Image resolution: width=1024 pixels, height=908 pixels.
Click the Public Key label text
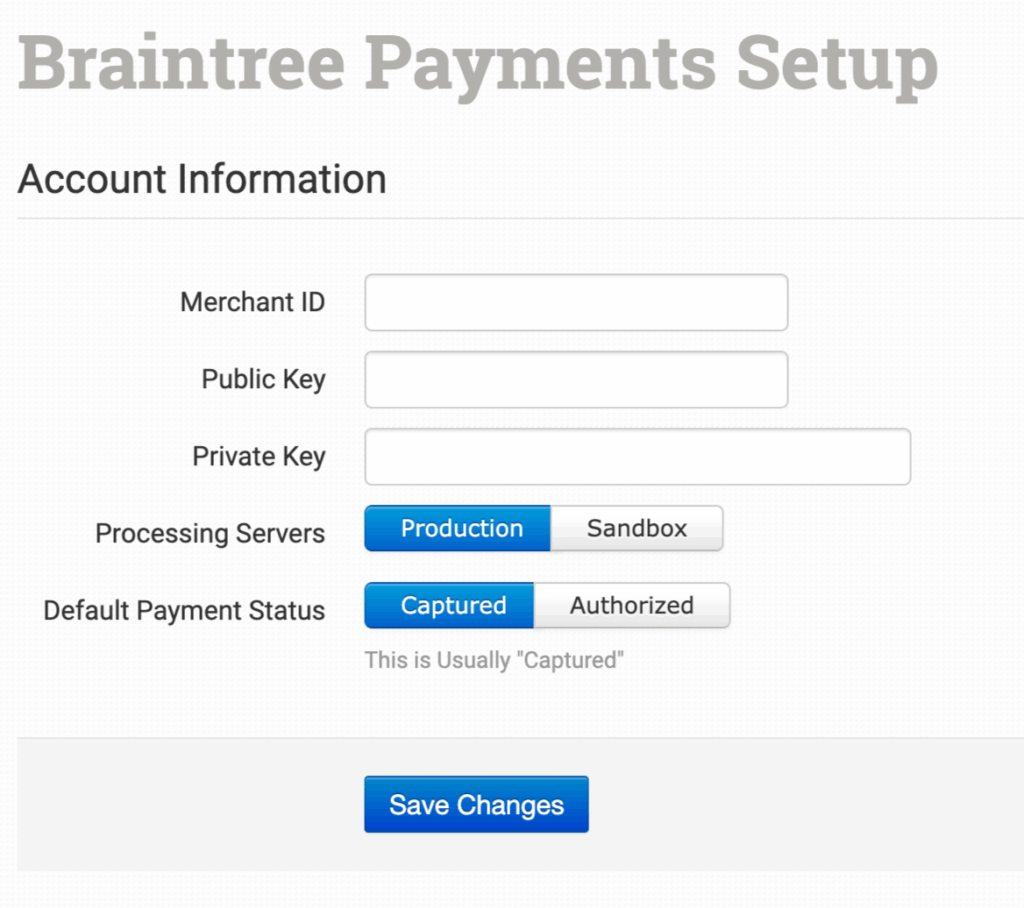[263, 379]
